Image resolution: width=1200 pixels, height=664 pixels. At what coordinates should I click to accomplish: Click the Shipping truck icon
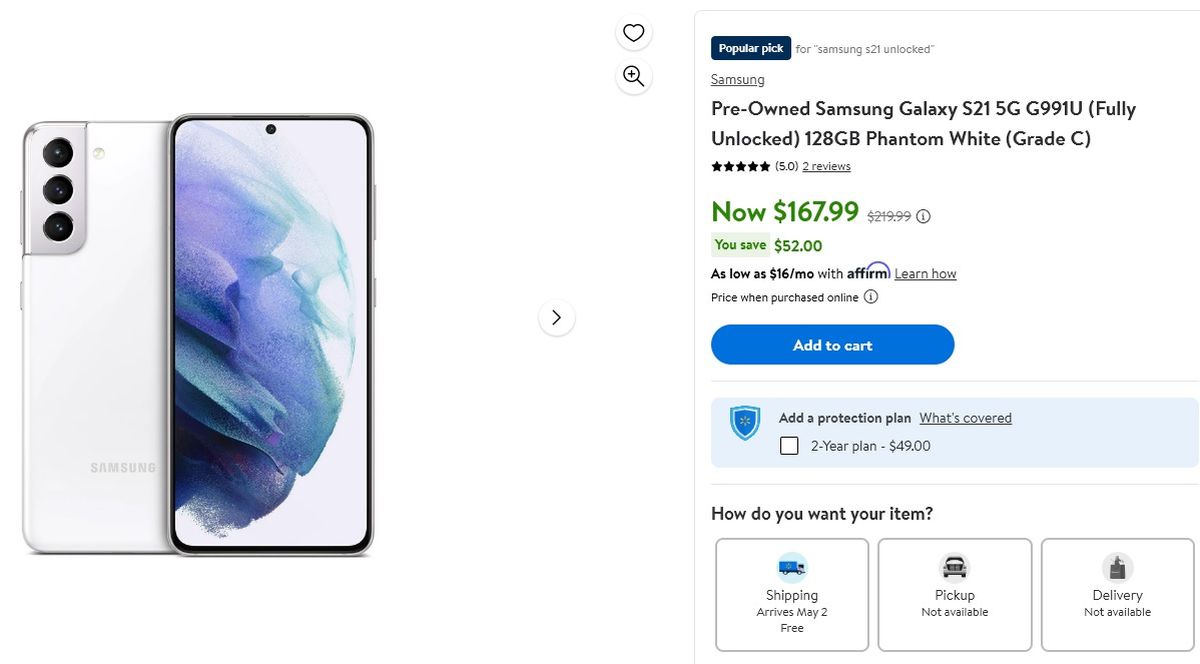(x=792, y=567)
